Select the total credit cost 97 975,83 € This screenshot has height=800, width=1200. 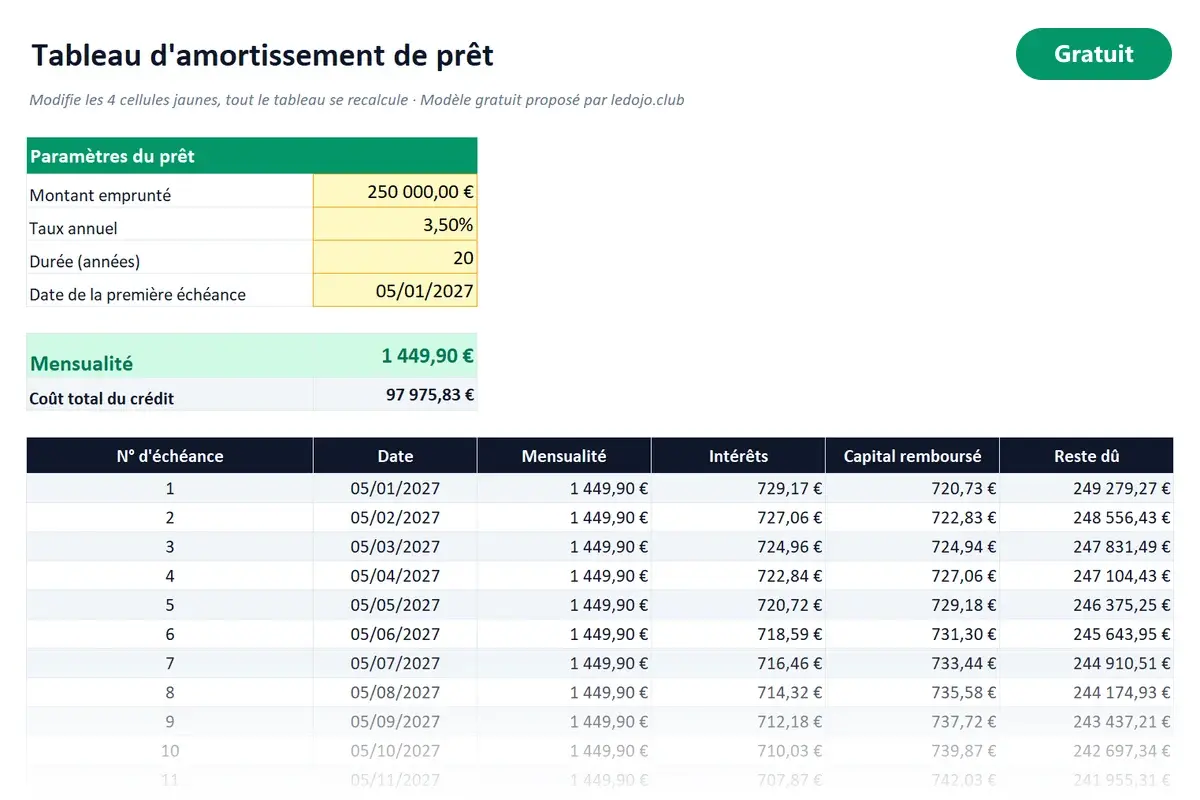pos(395,394)
